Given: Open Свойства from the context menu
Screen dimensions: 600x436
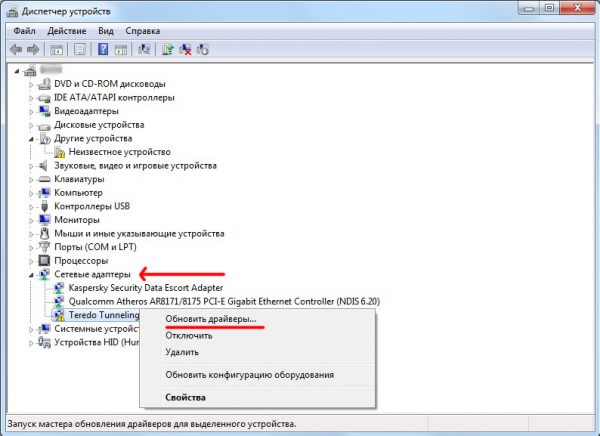Looking at the screenshot, I should [257, 397].
